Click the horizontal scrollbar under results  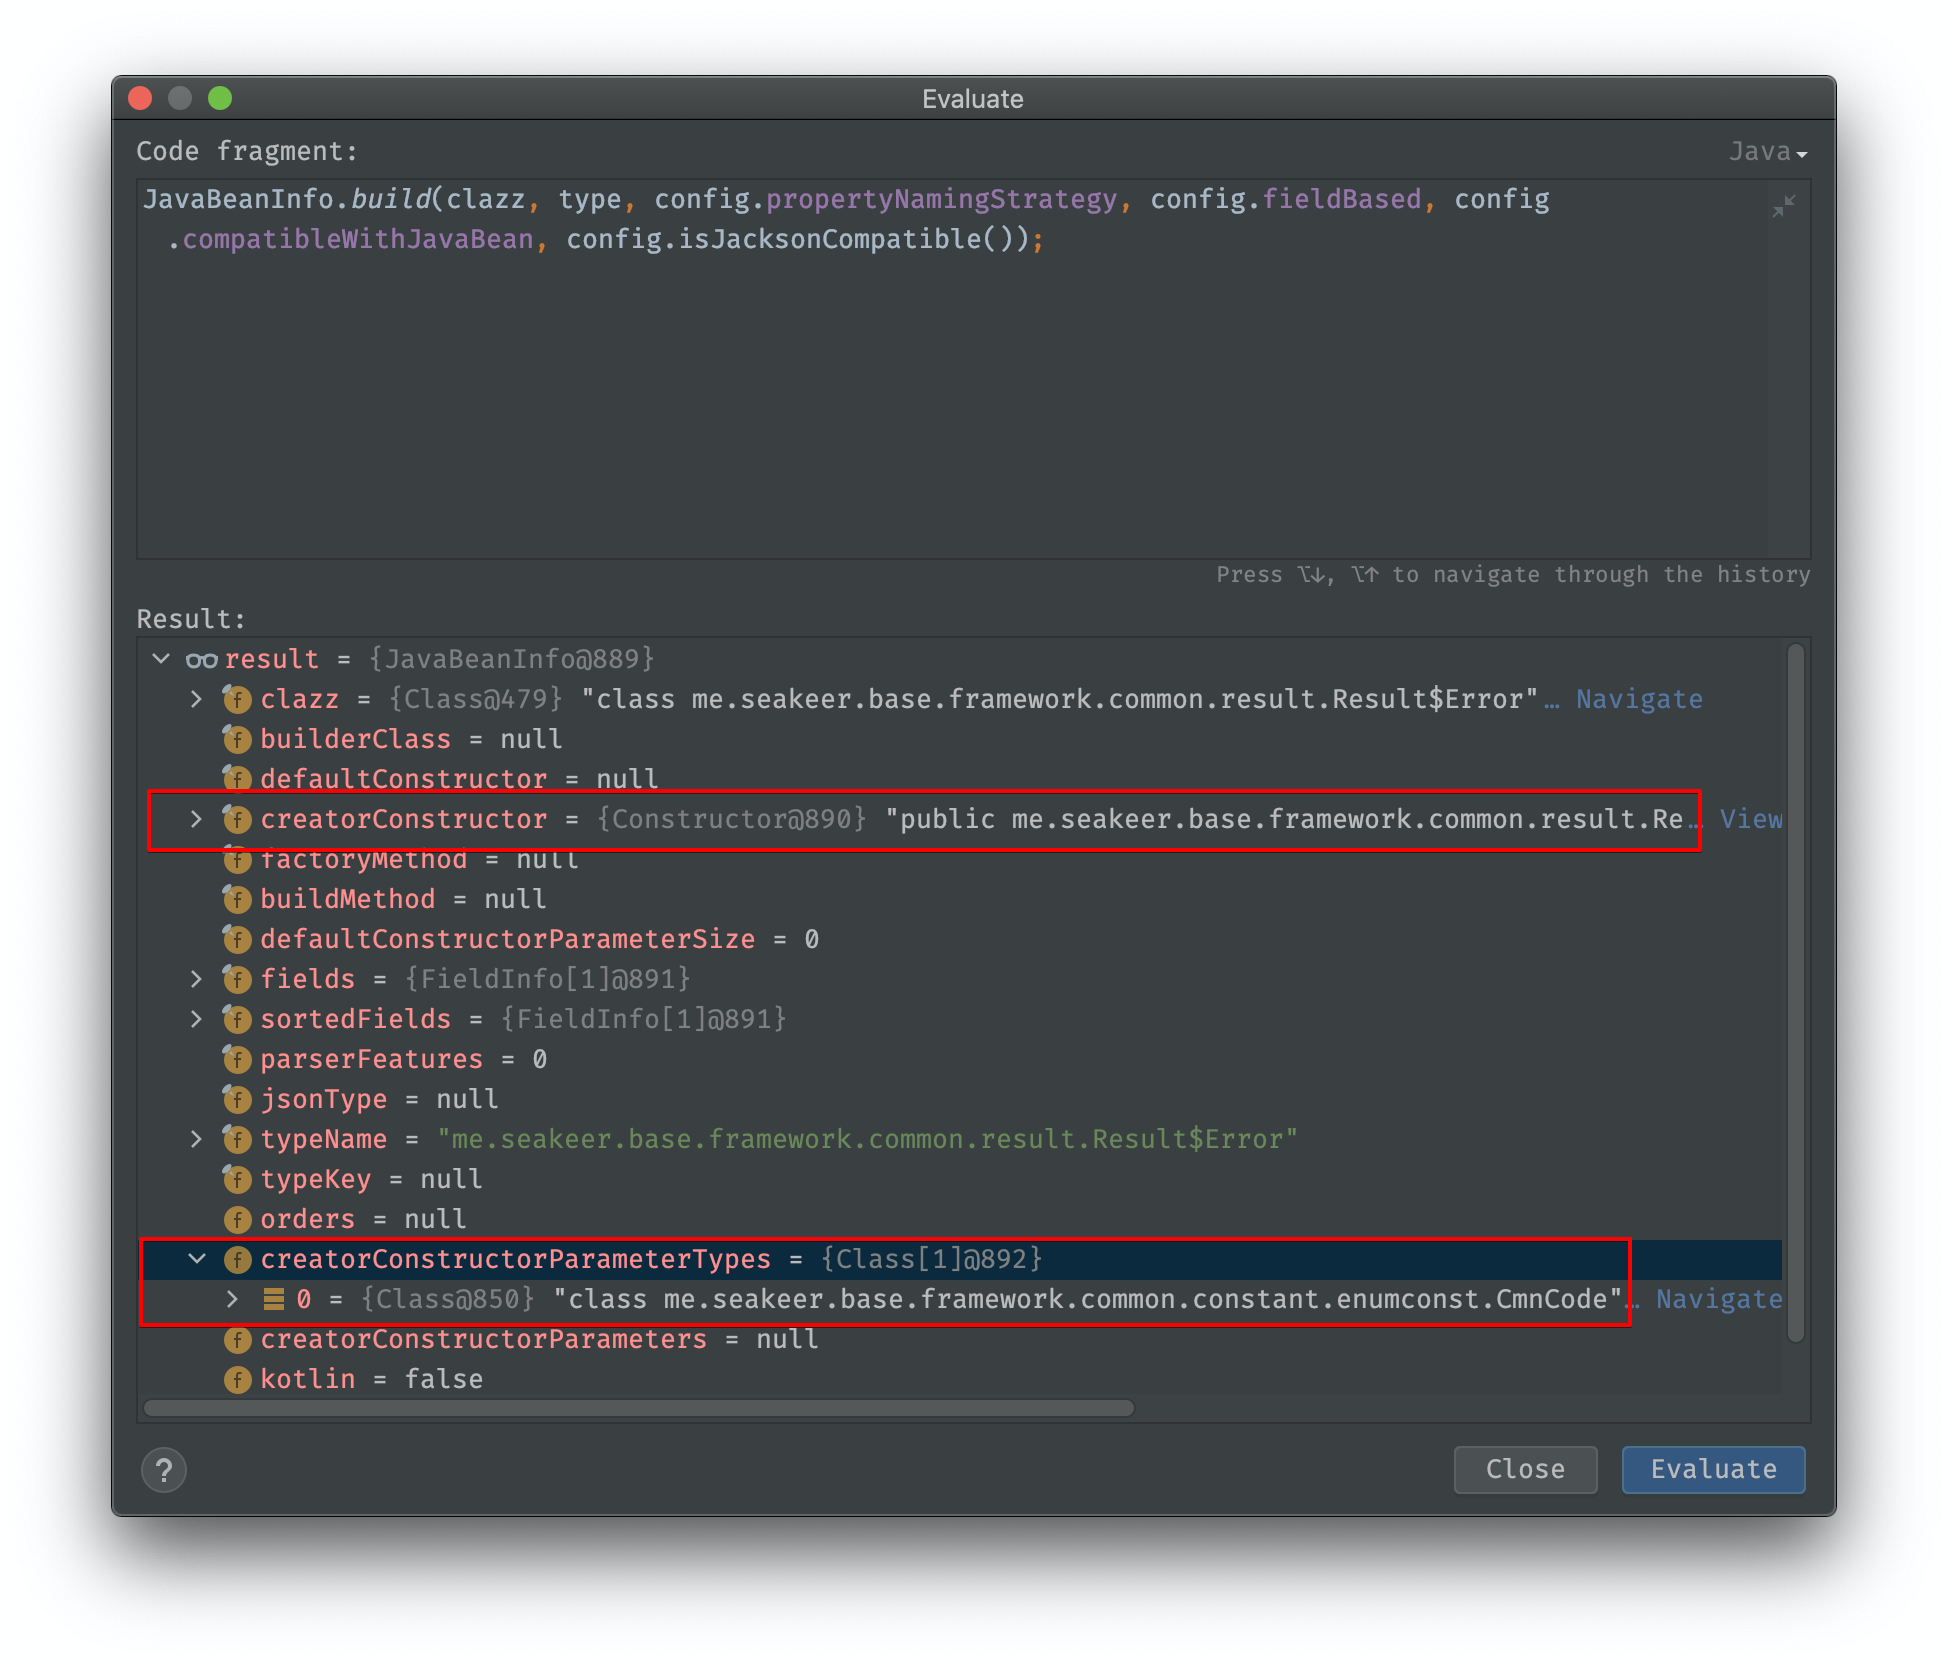tap(640, 1408)
